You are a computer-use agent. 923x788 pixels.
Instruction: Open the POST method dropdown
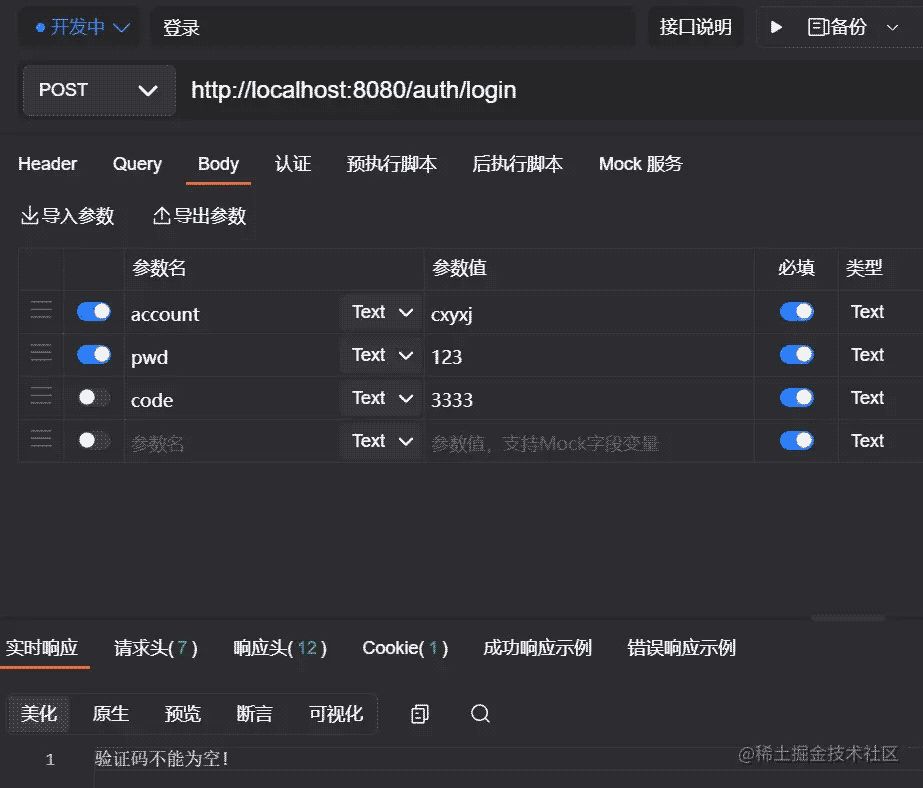click(x=98, y=90)
